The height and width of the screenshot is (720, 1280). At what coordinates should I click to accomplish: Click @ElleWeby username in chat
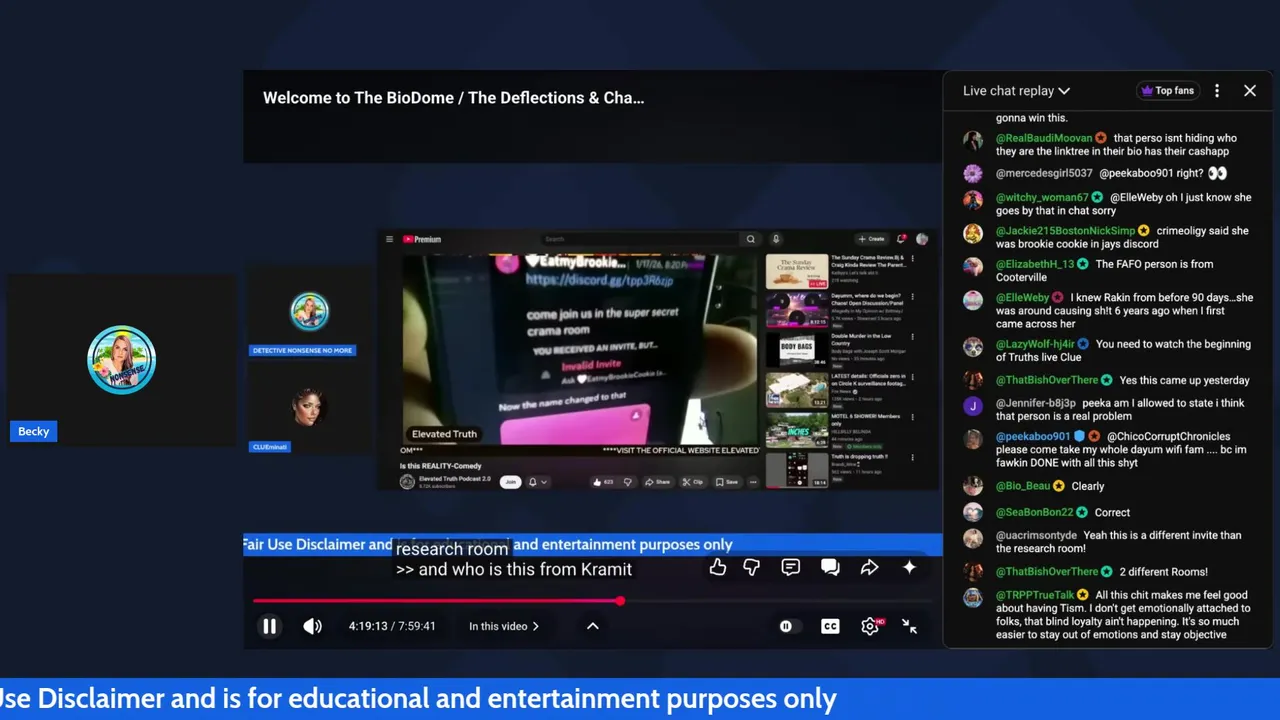[1022, 298]
